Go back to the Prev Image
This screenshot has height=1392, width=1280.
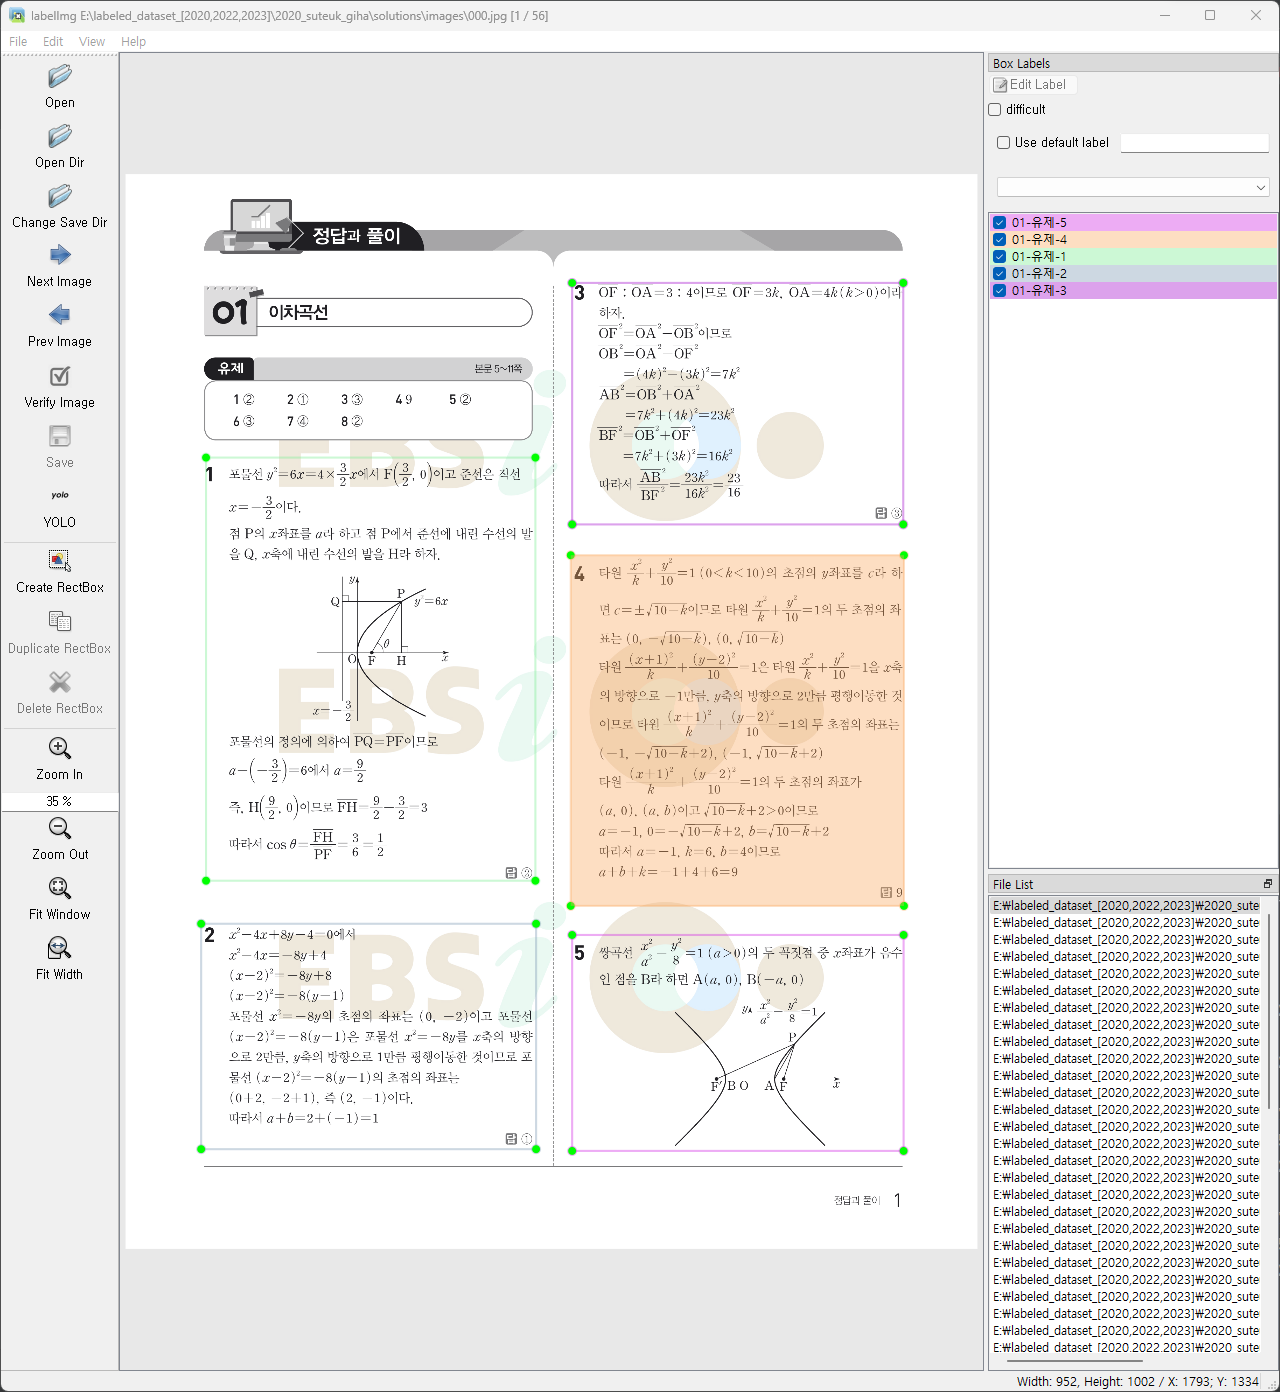[60, 316]
